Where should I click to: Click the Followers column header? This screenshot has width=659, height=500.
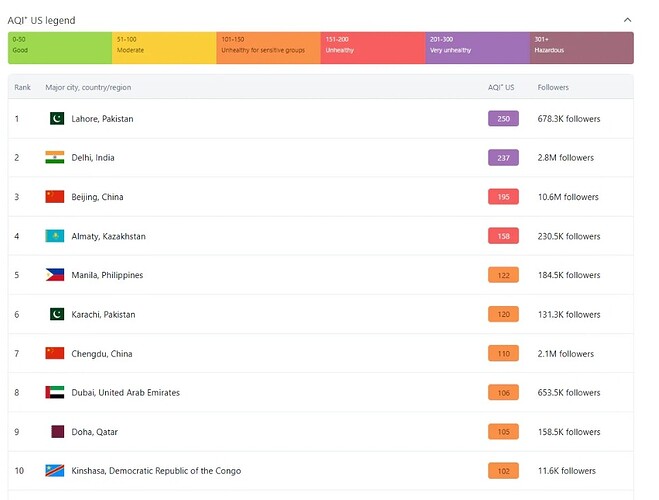553,88
